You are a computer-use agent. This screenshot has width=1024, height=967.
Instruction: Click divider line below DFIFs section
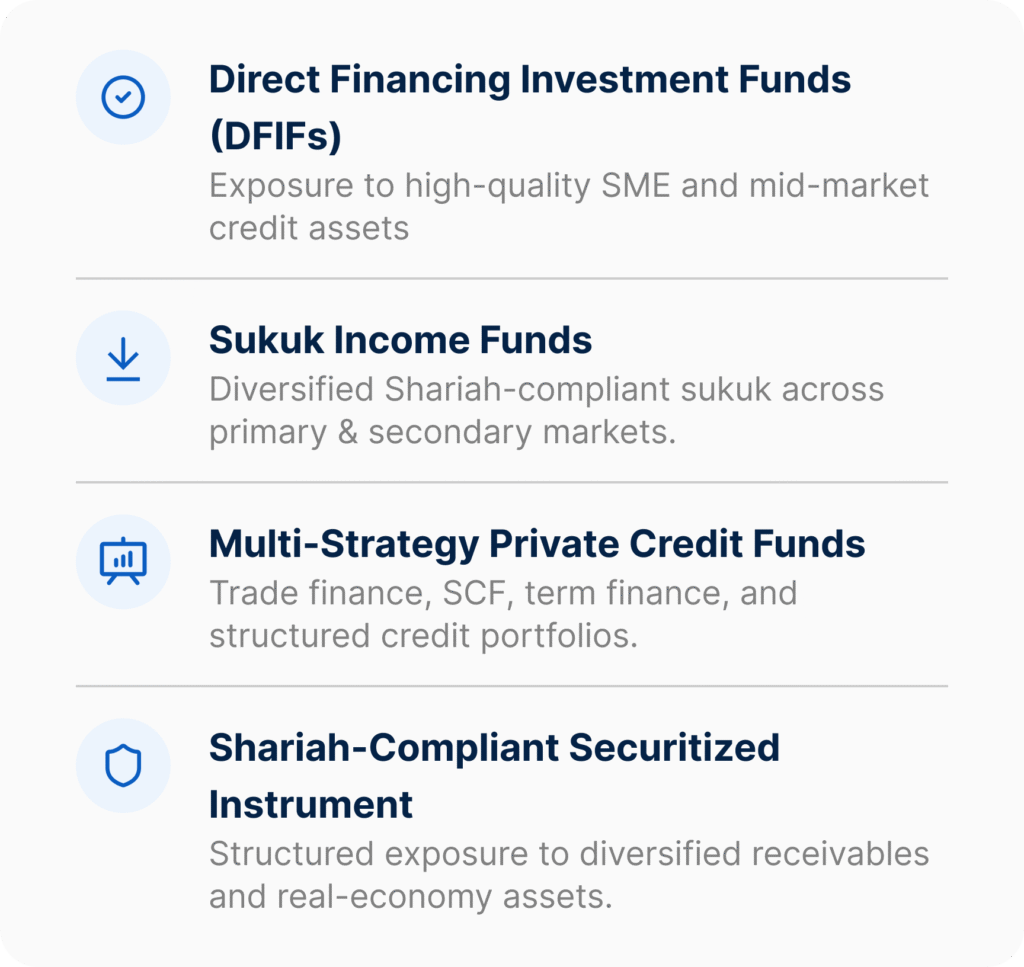(512, 278)
